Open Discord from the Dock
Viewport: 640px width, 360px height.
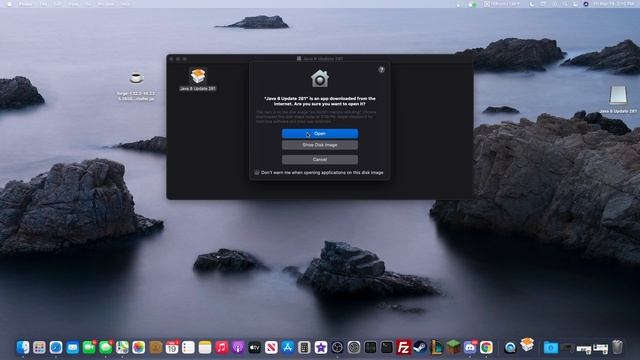470,347
